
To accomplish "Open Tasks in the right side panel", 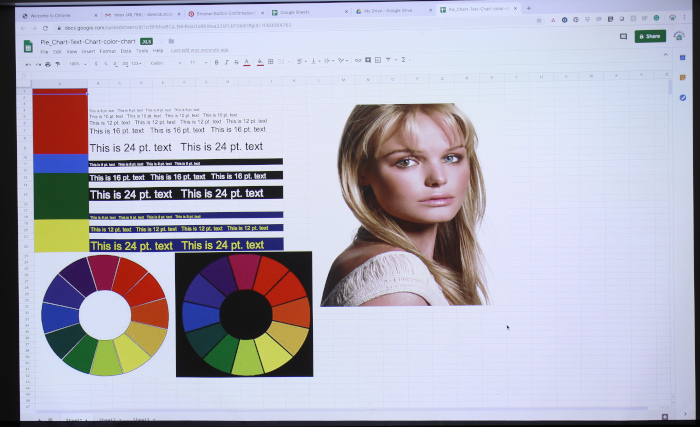I will tap(683, 97).
